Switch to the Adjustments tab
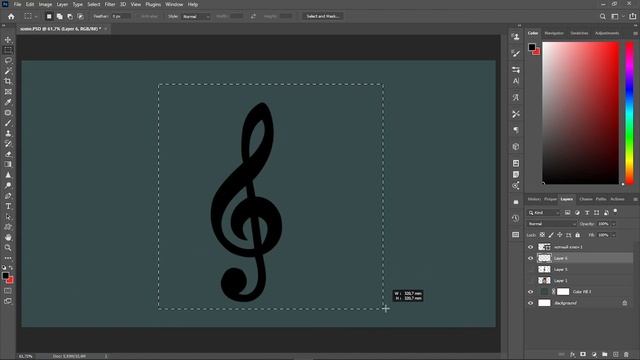The height and width of the screenshot is (360, 640). [607, 33]
